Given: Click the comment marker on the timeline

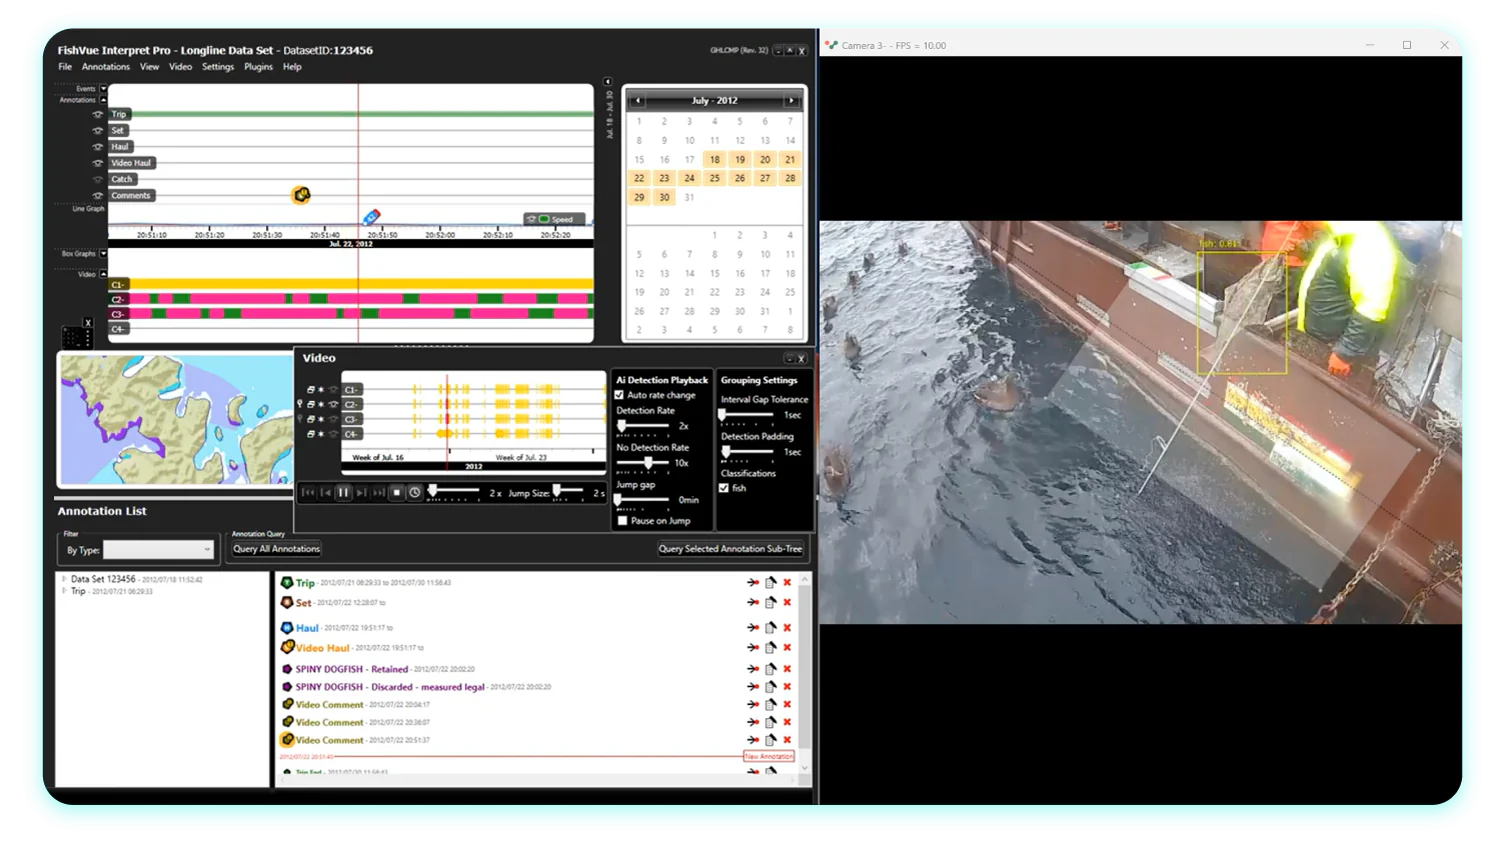Looking at the screenshot, I should (x=300, y=195).
